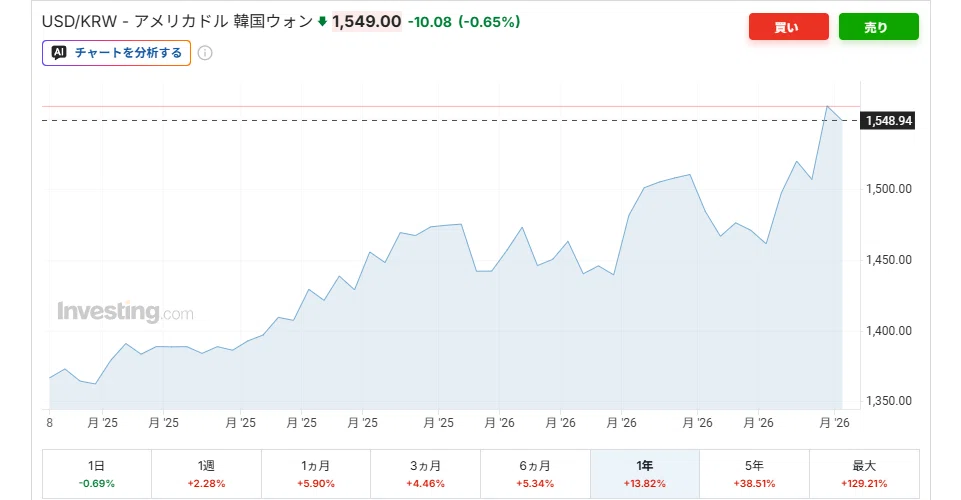This screenshot has width=961, height=500.
Task: Click the green 売り button
Action: [x=879, y=27]
